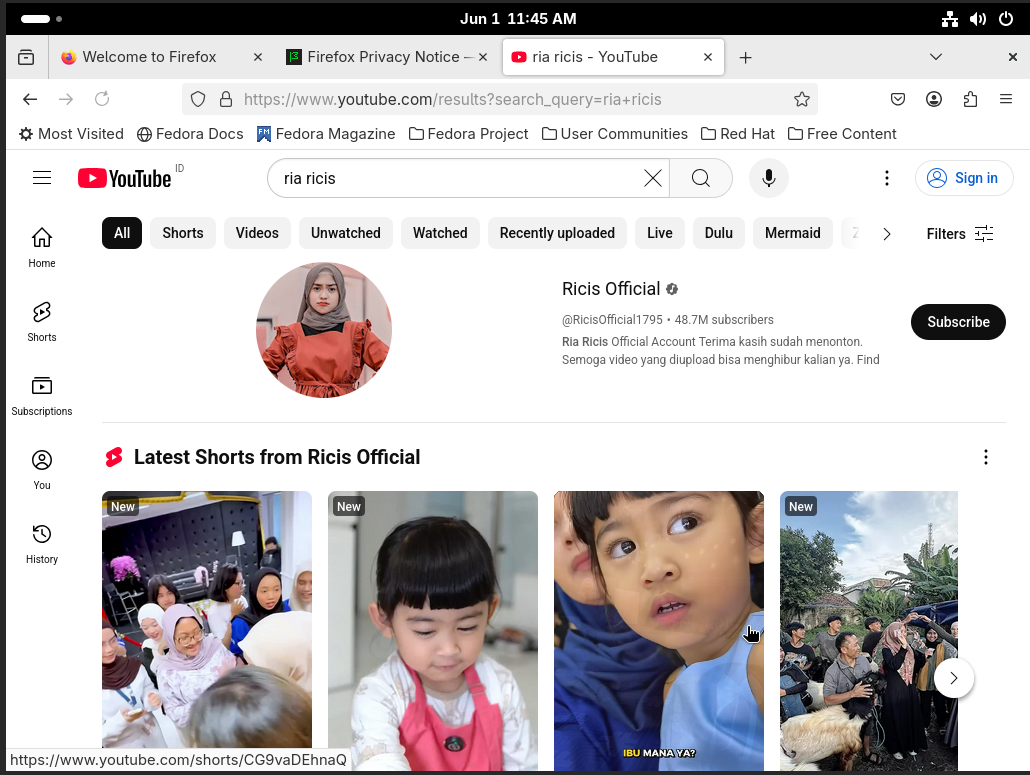Open the Firefox extensions icon
The image size is (1030, 775).
[x=970, y=99]
